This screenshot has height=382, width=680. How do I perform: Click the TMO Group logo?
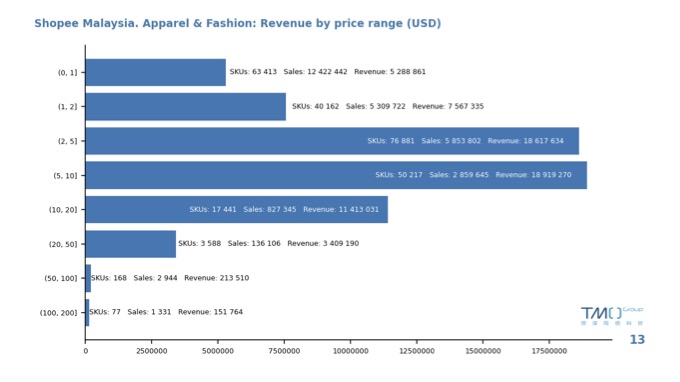click(x=612, y=316)
